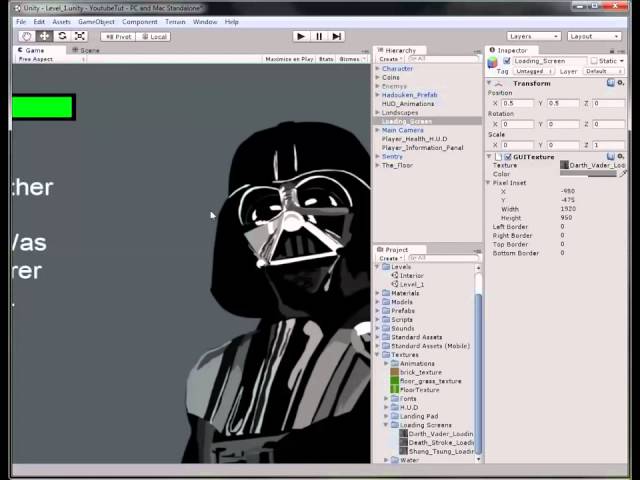Viewport: 640px width, 480px height.
Task: Click the Scale Z field
Action: pyautogui.click(x=609, y=145)
